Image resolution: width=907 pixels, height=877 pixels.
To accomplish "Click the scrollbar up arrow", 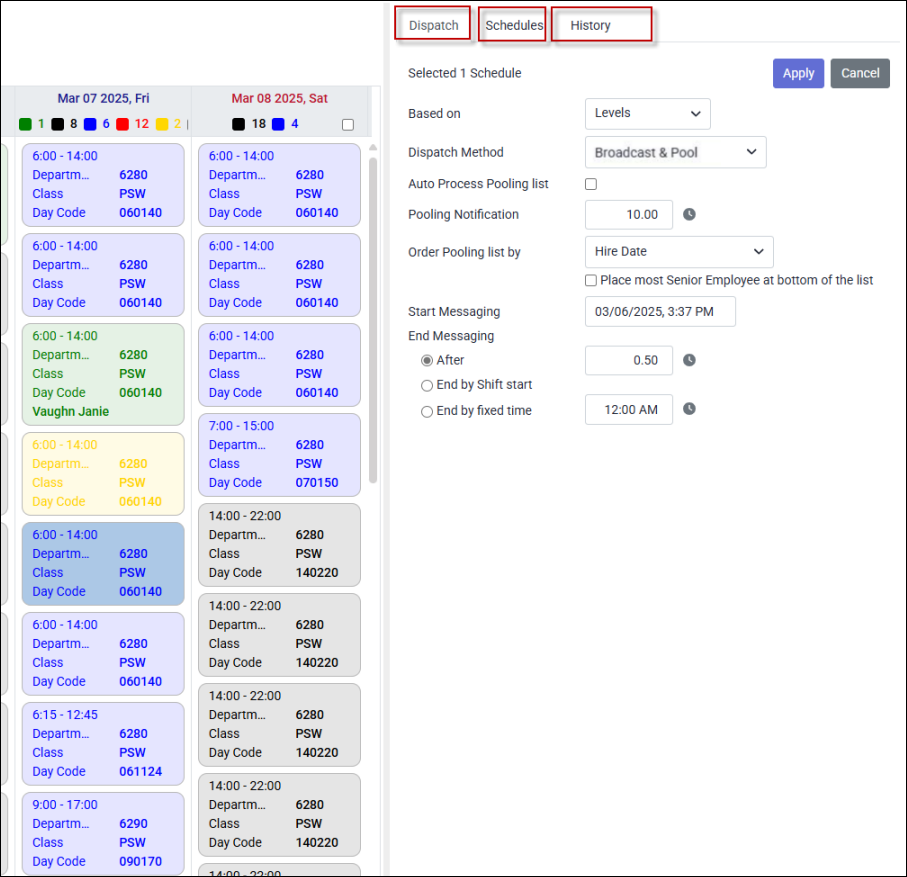I will 373,148.
